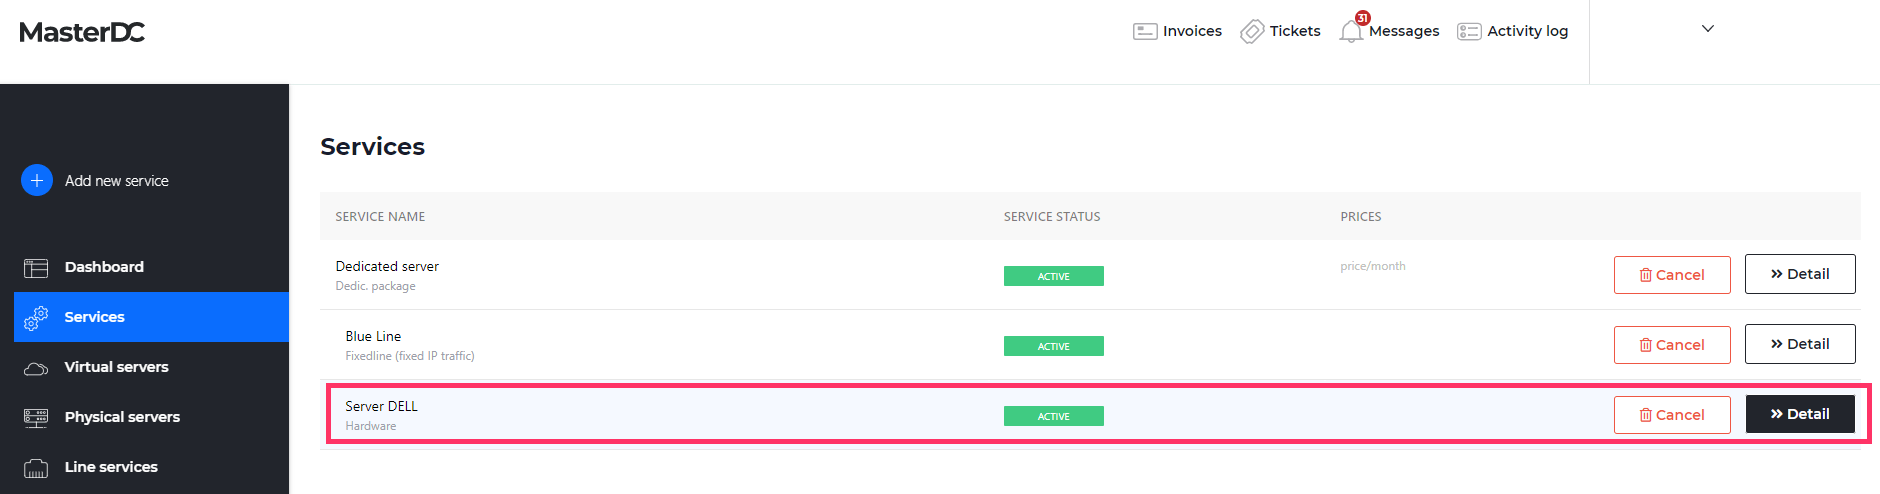Open the Messages bell icon

pos(1351,31)
